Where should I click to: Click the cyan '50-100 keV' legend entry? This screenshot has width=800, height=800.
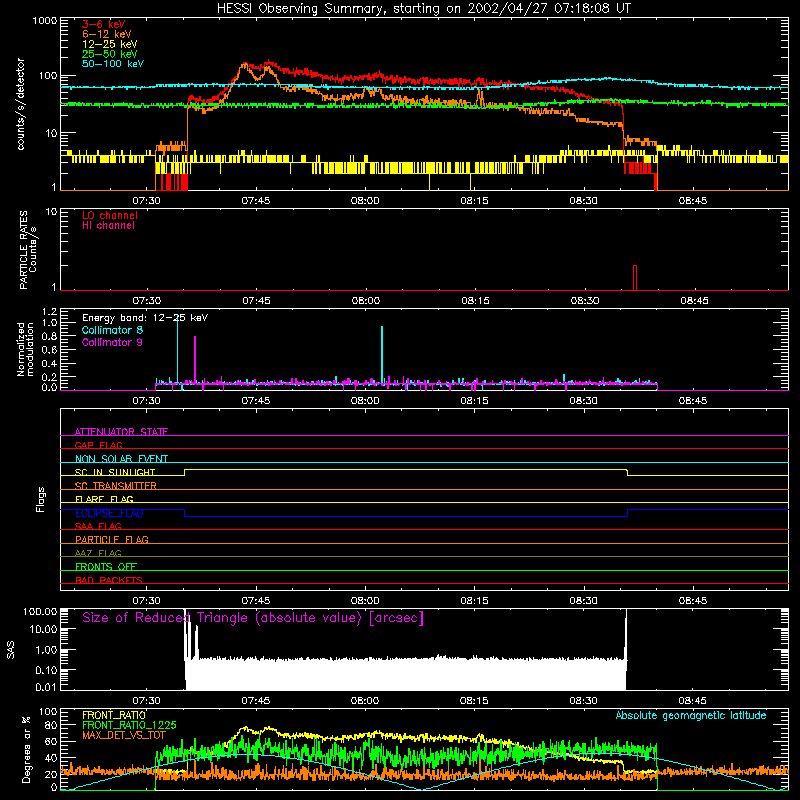tap(113, 64)
